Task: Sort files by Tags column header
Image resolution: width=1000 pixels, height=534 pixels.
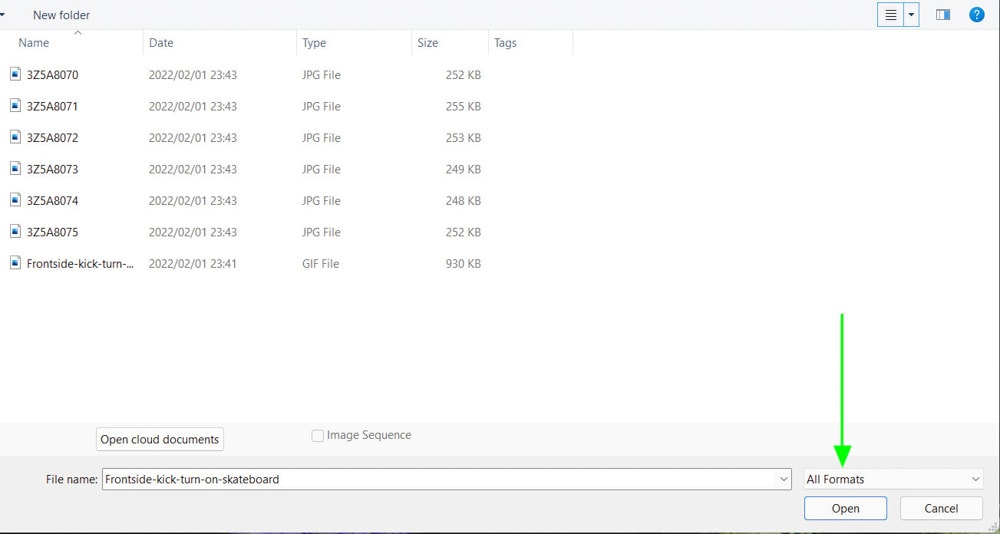Action: click(505, 43)
